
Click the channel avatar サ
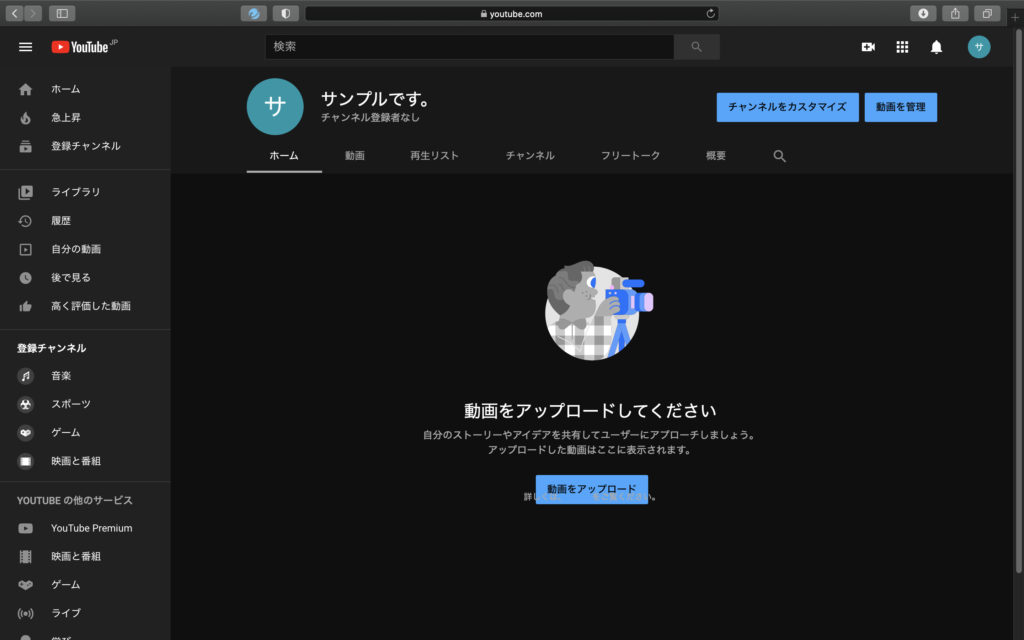[275, 106]
